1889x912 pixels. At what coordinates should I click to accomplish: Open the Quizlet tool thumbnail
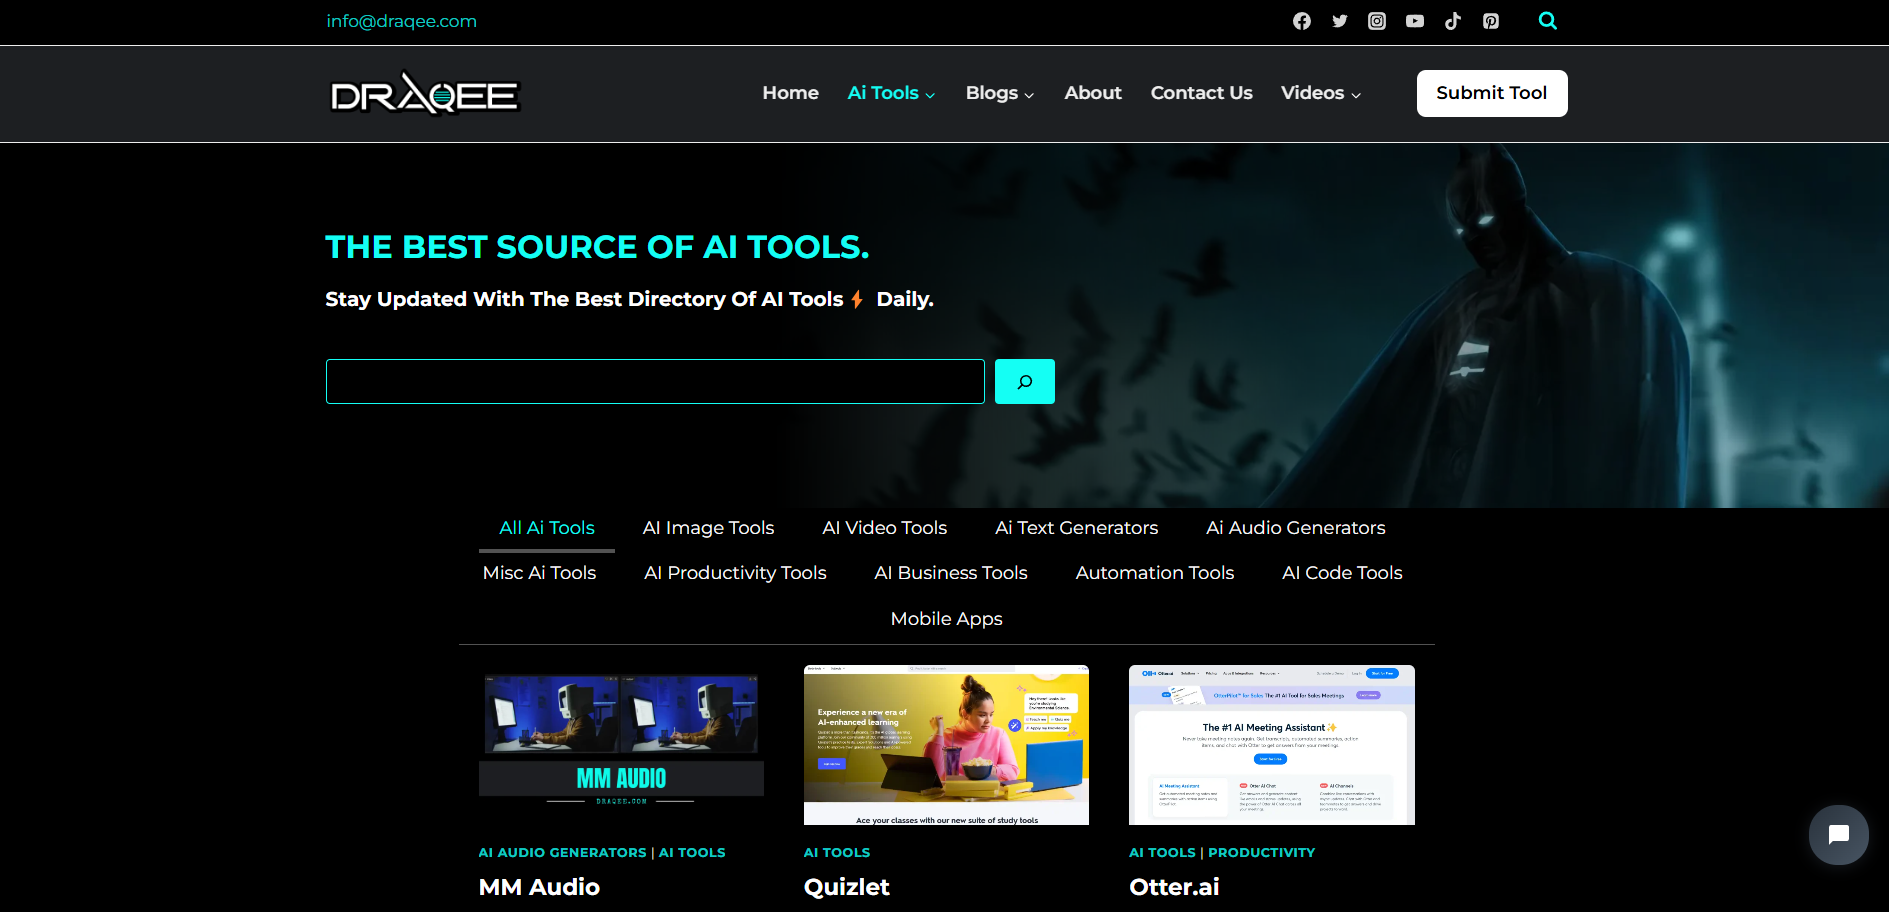coord(946,745)
